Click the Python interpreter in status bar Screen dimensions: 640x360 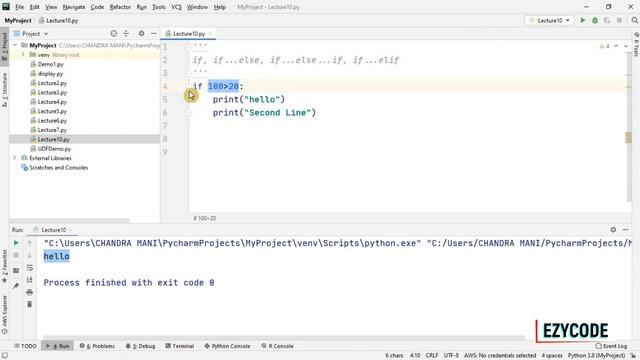point(596,356)
